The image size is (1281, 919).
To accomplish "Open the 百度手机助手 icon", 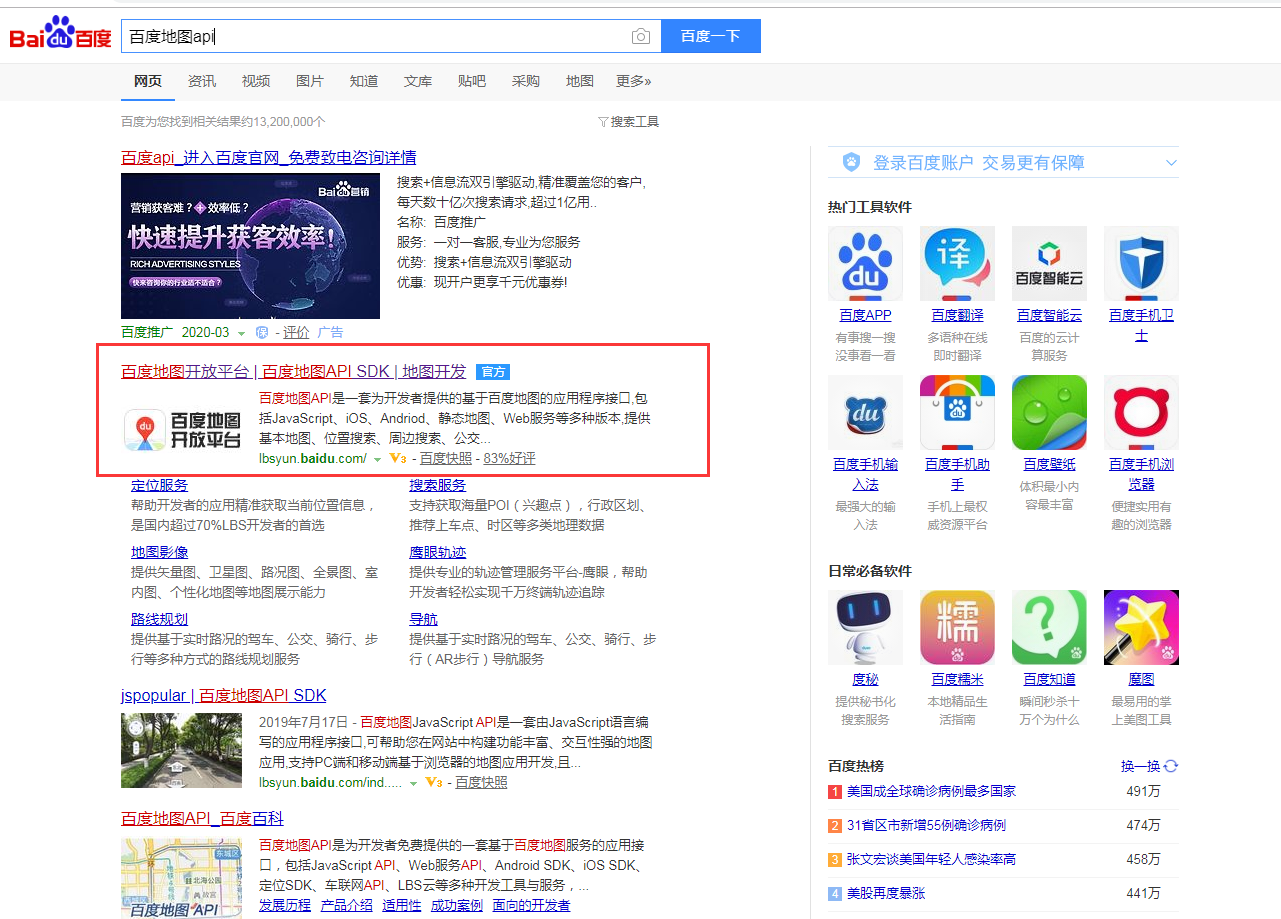I will [x=957, y=413].
